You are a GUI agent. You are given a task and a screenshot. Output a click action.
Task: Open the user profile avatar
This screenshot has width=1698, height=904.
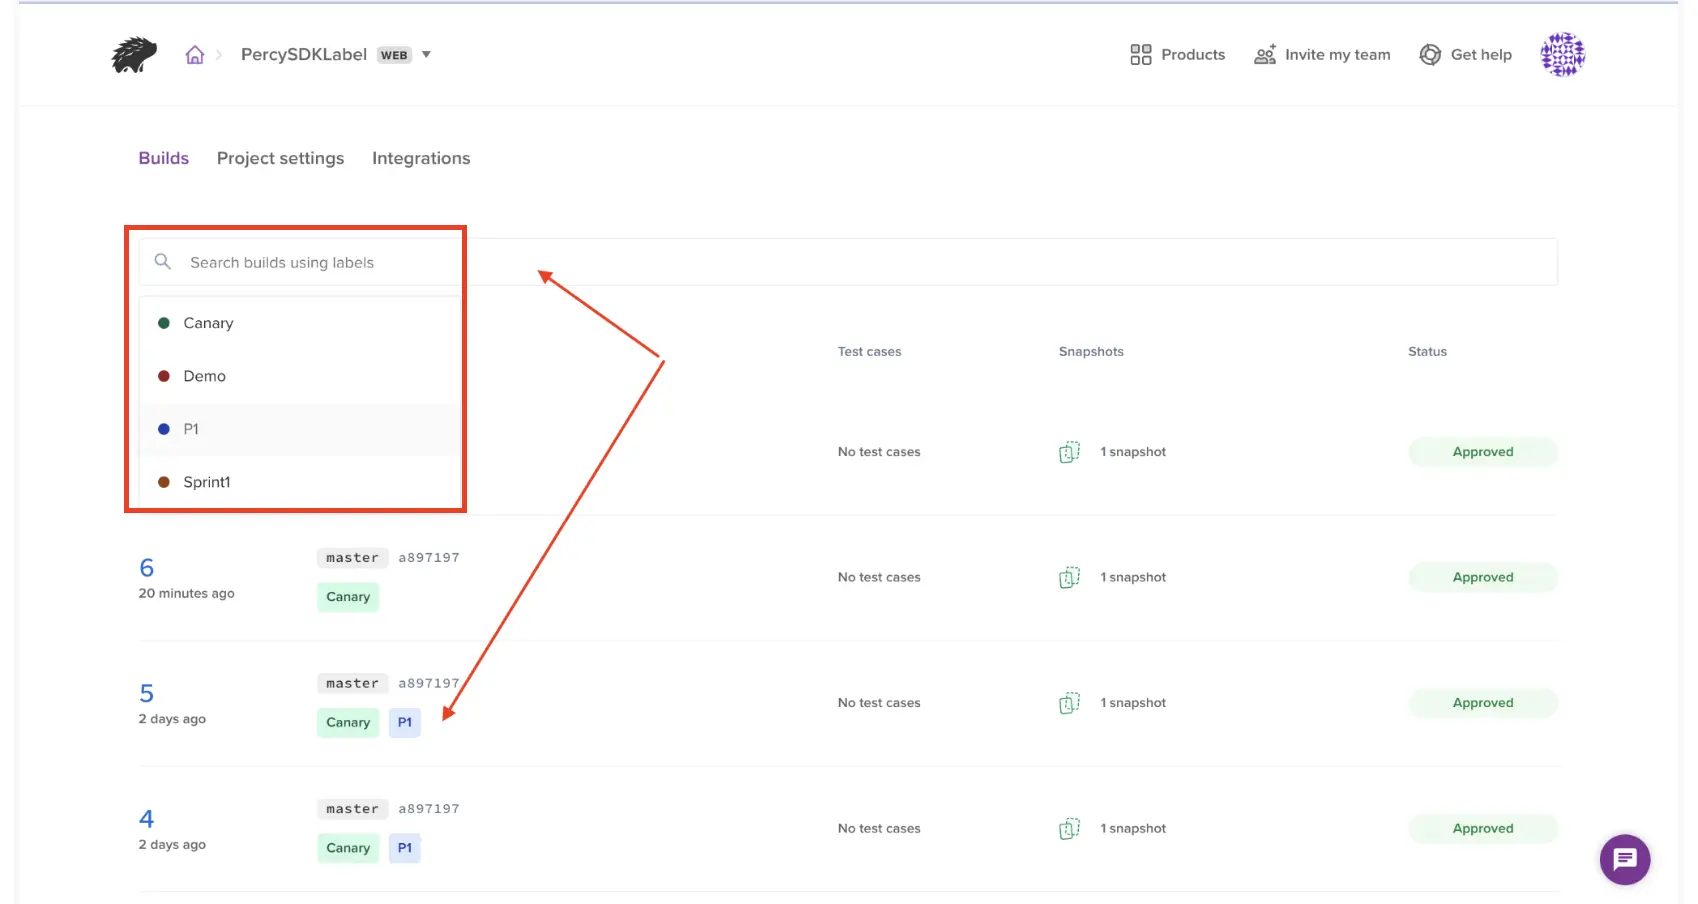click(x=1562, y=55)
